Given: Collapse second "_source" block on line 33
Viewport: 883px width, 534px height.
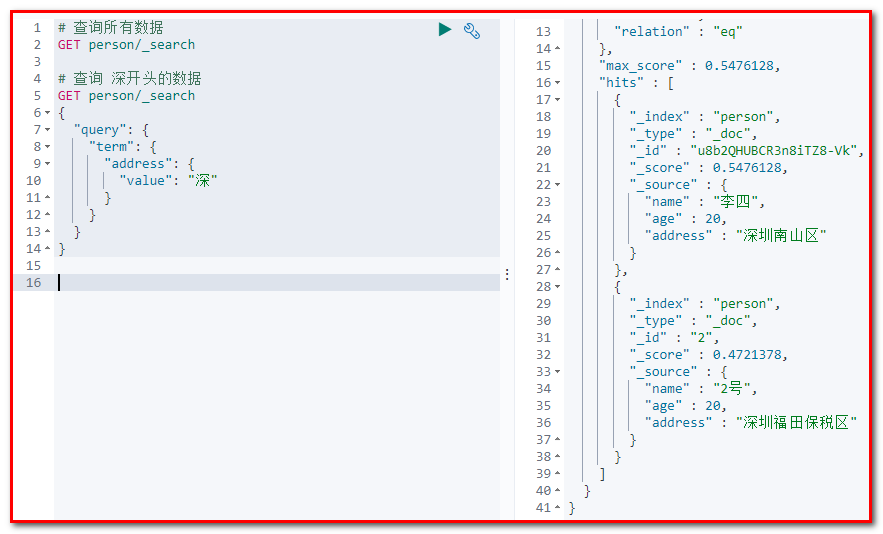Looking at the screenshot, I should point(557,372).
